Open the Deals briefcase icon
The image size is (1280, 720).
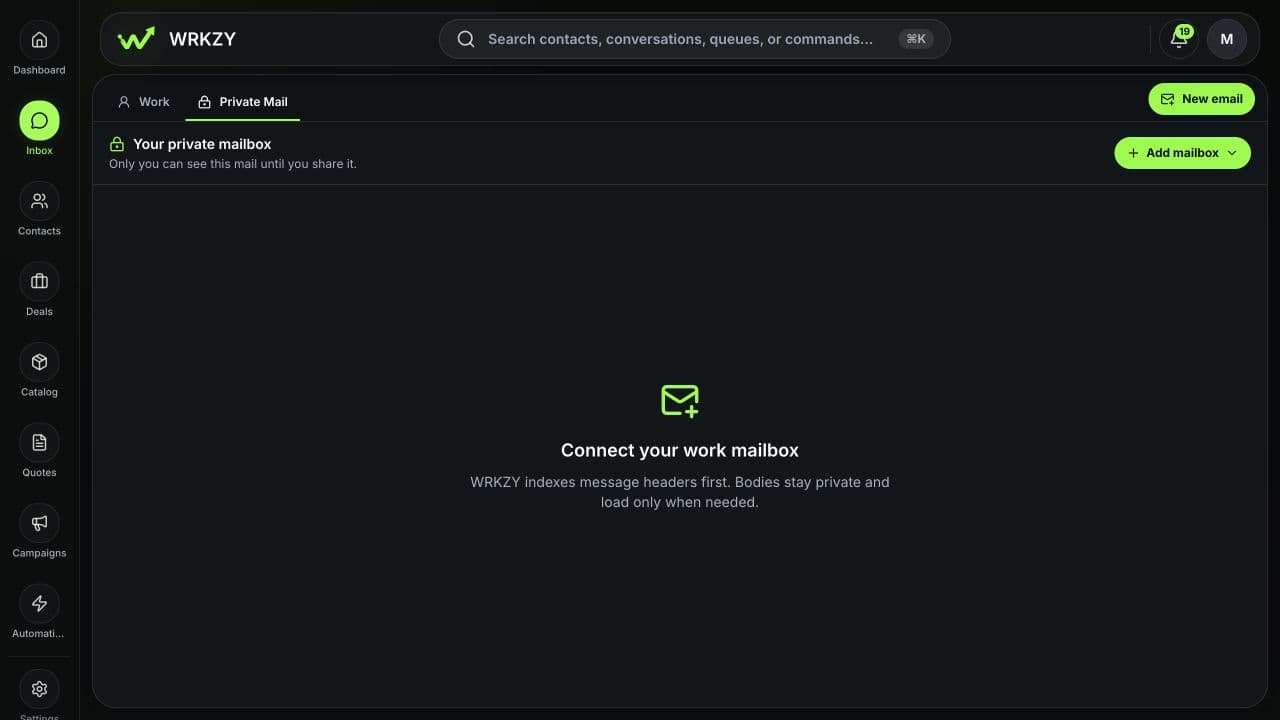coord(39,282)
